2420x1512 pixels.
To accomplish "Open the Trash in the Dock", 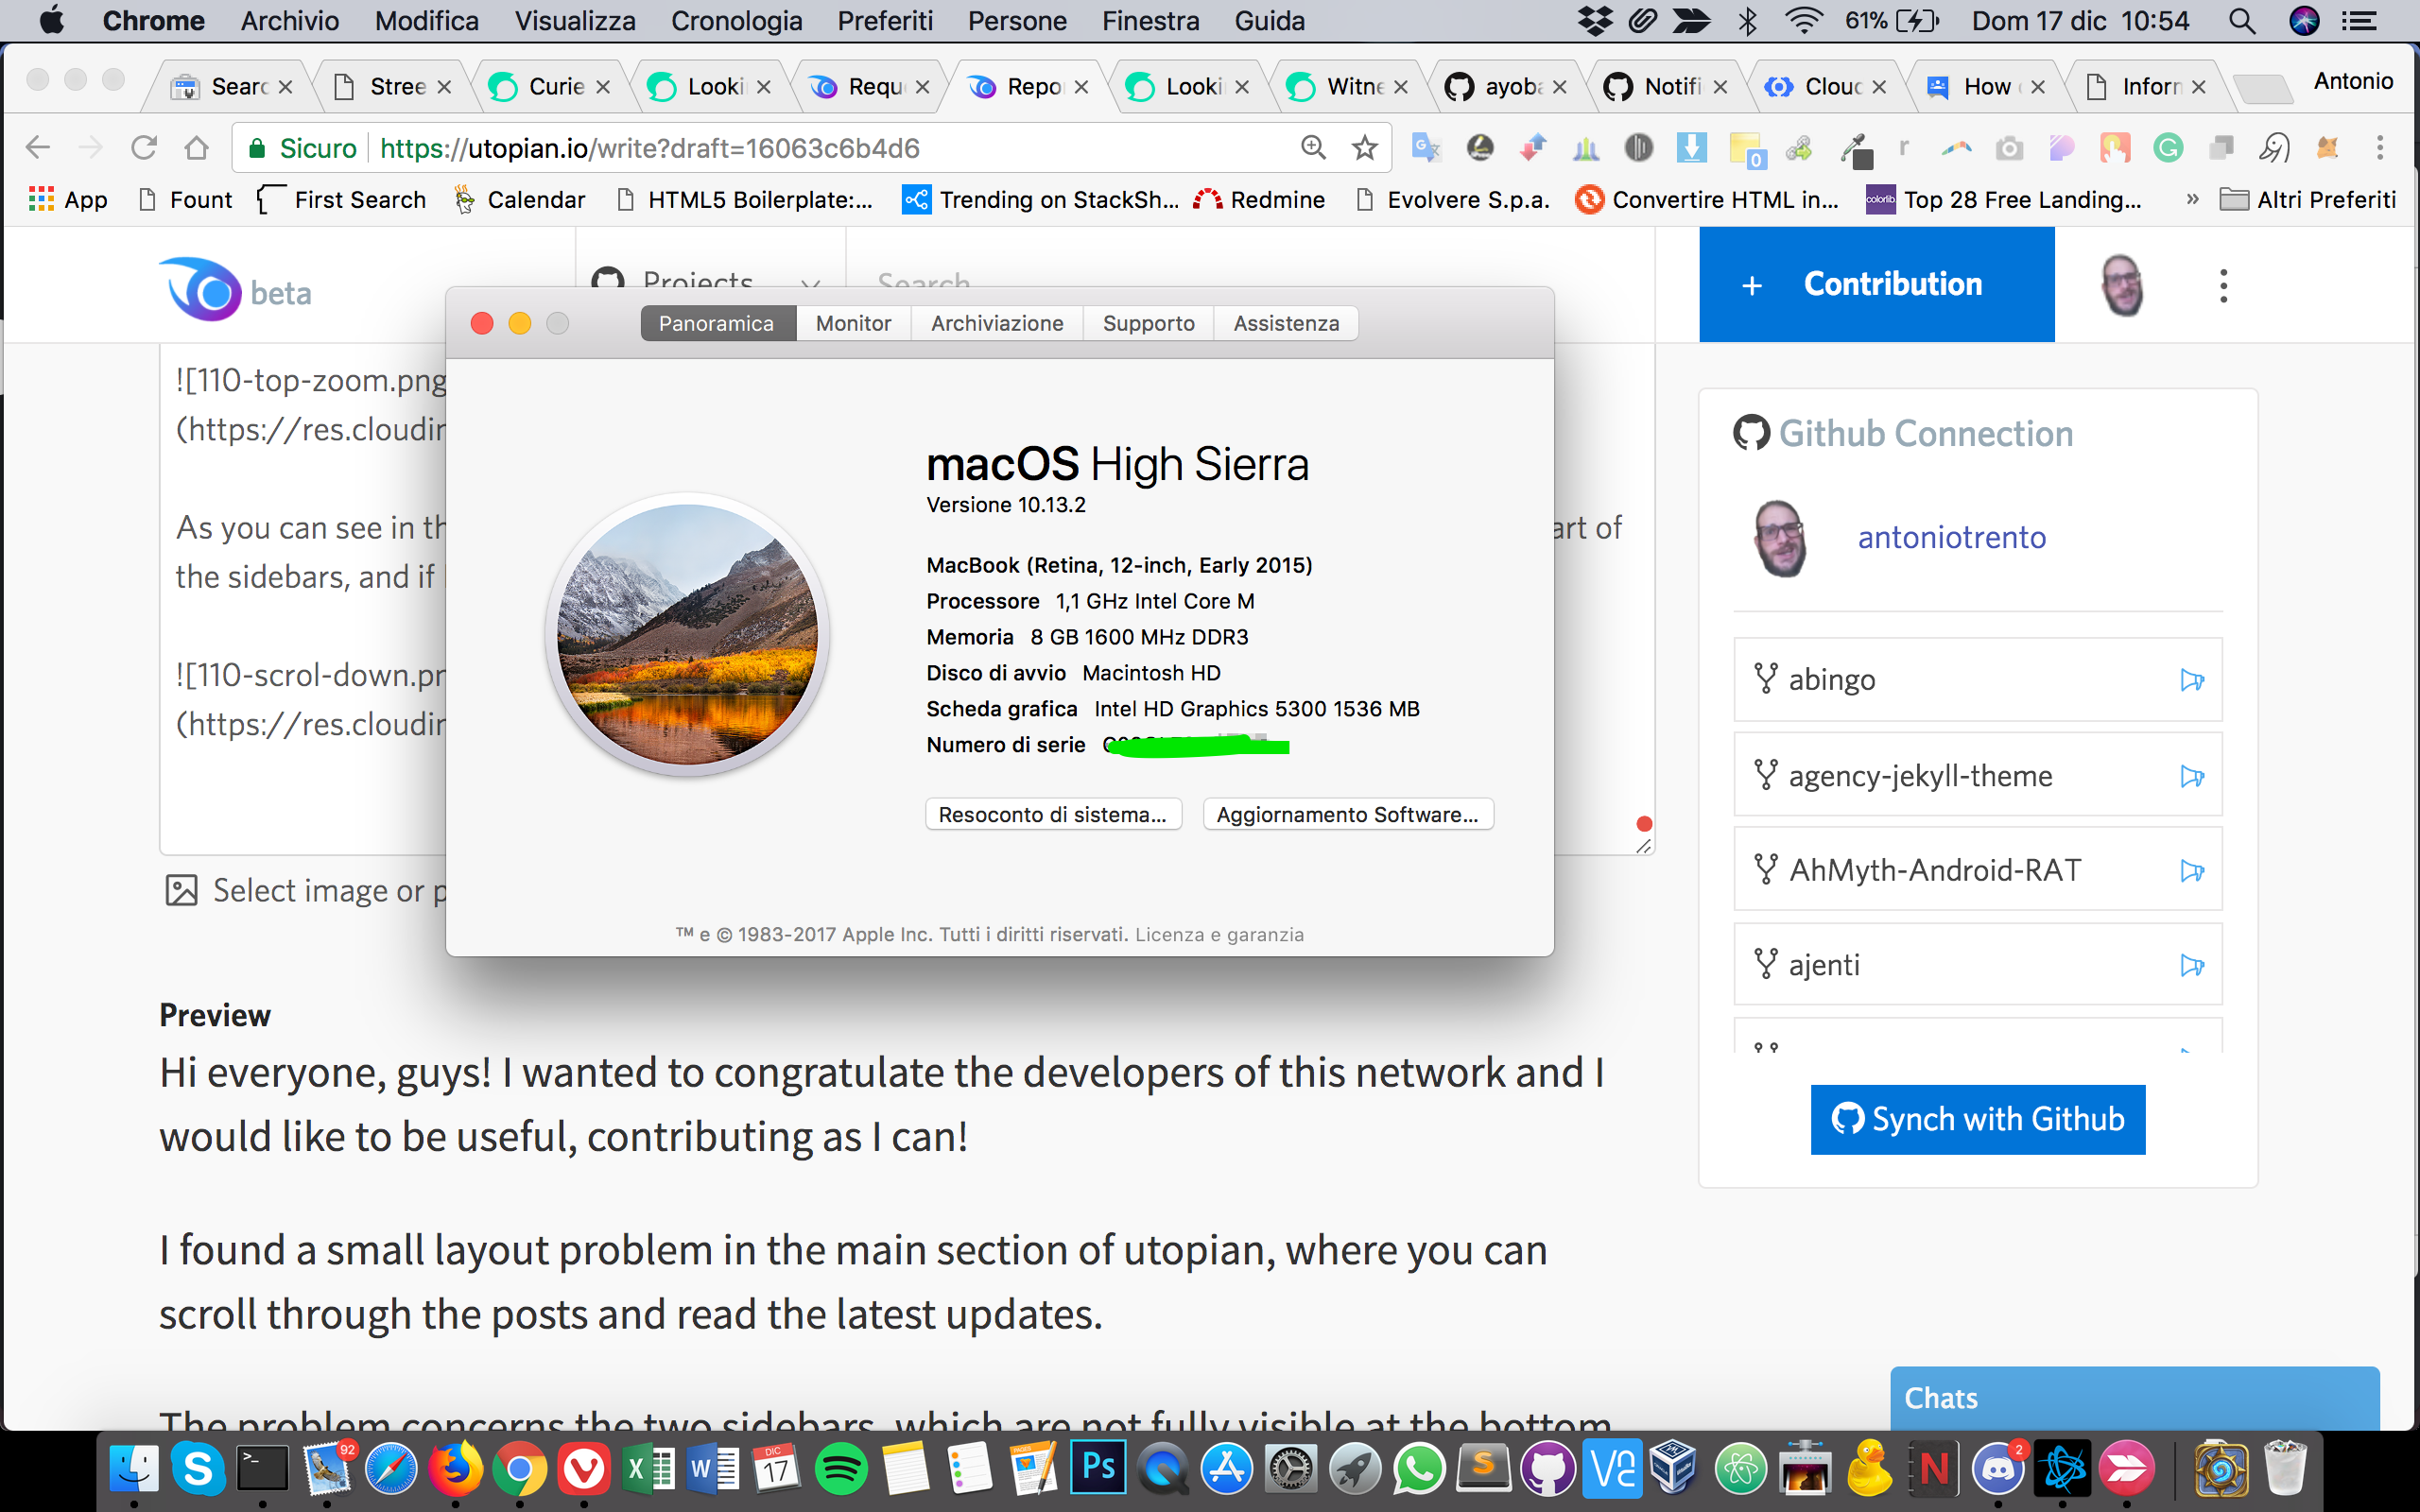I will 2285,1469.
